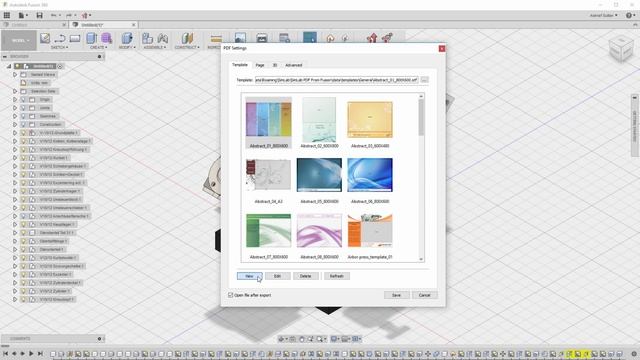
Task: Toggle lightbulb visibility for Construction folder
Action: [x=23, y=124]
